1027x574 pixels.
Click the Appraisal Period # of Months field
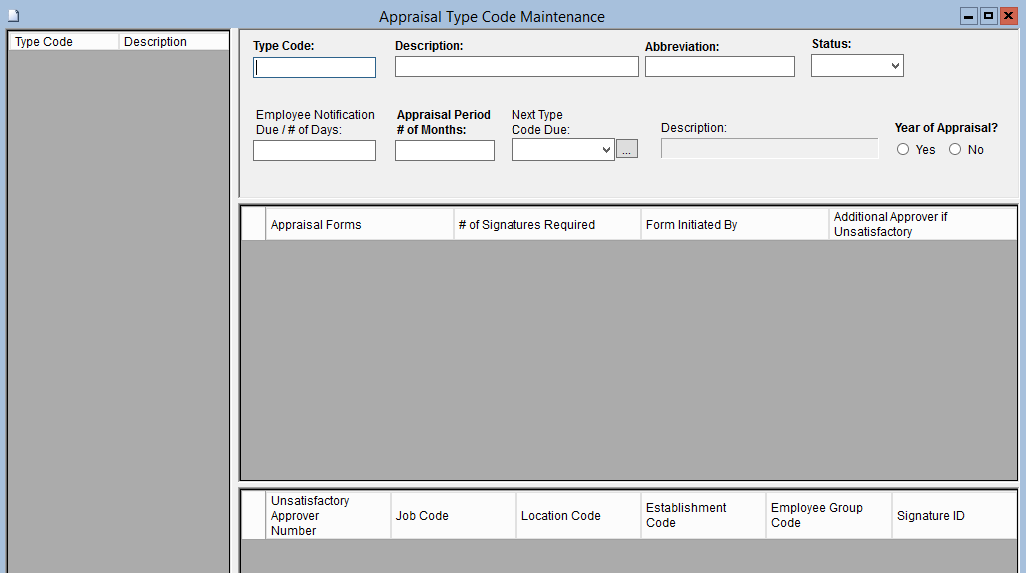pos(444,151)
